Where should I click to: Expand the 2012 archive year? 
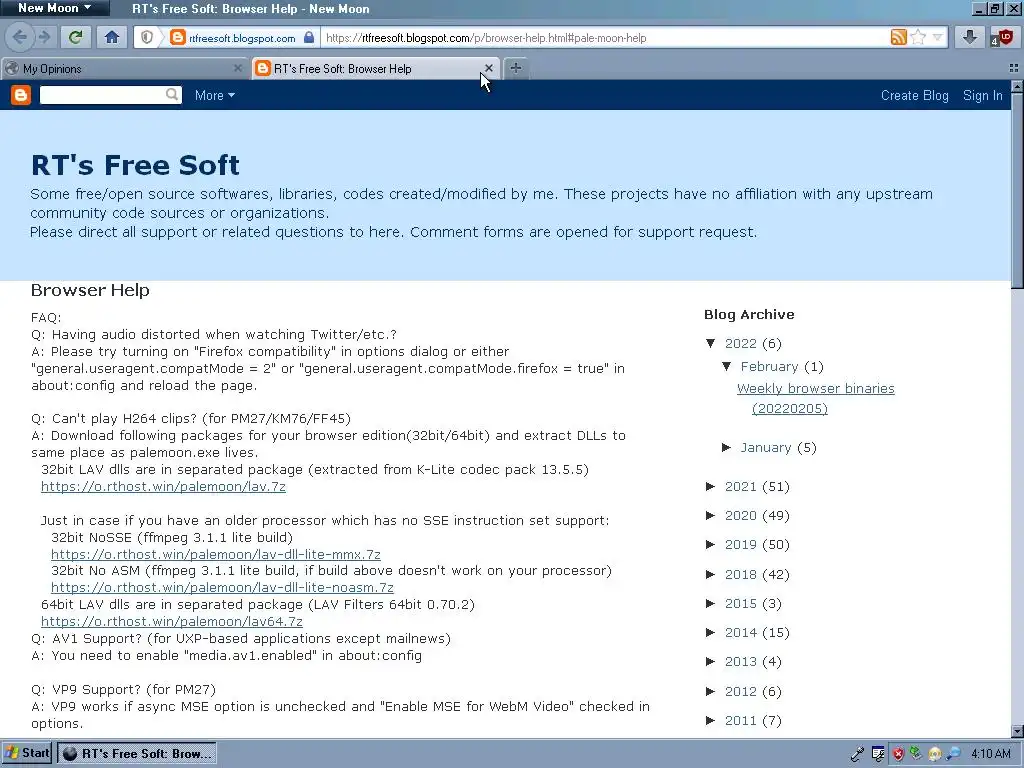pyautogui.click(x=711, y=691)
